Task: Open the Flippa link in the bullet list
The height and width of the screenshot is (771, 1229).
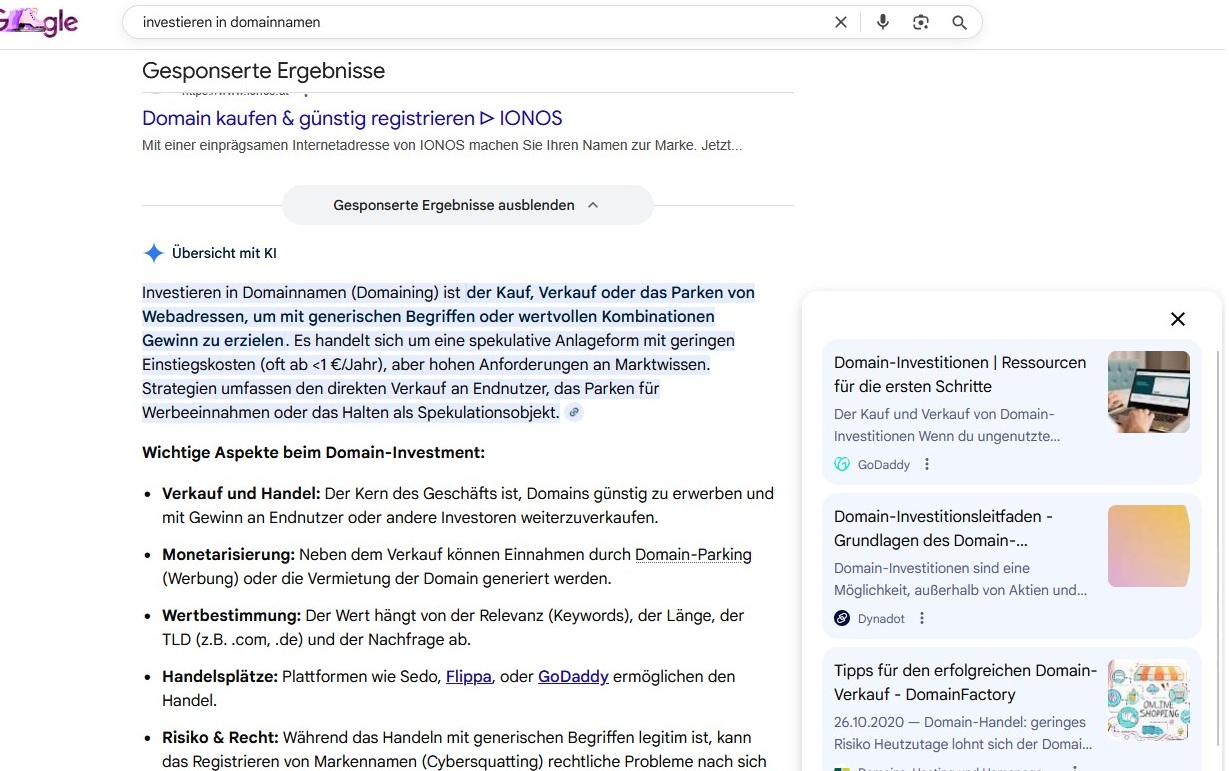Action: [x=468, y=676]
